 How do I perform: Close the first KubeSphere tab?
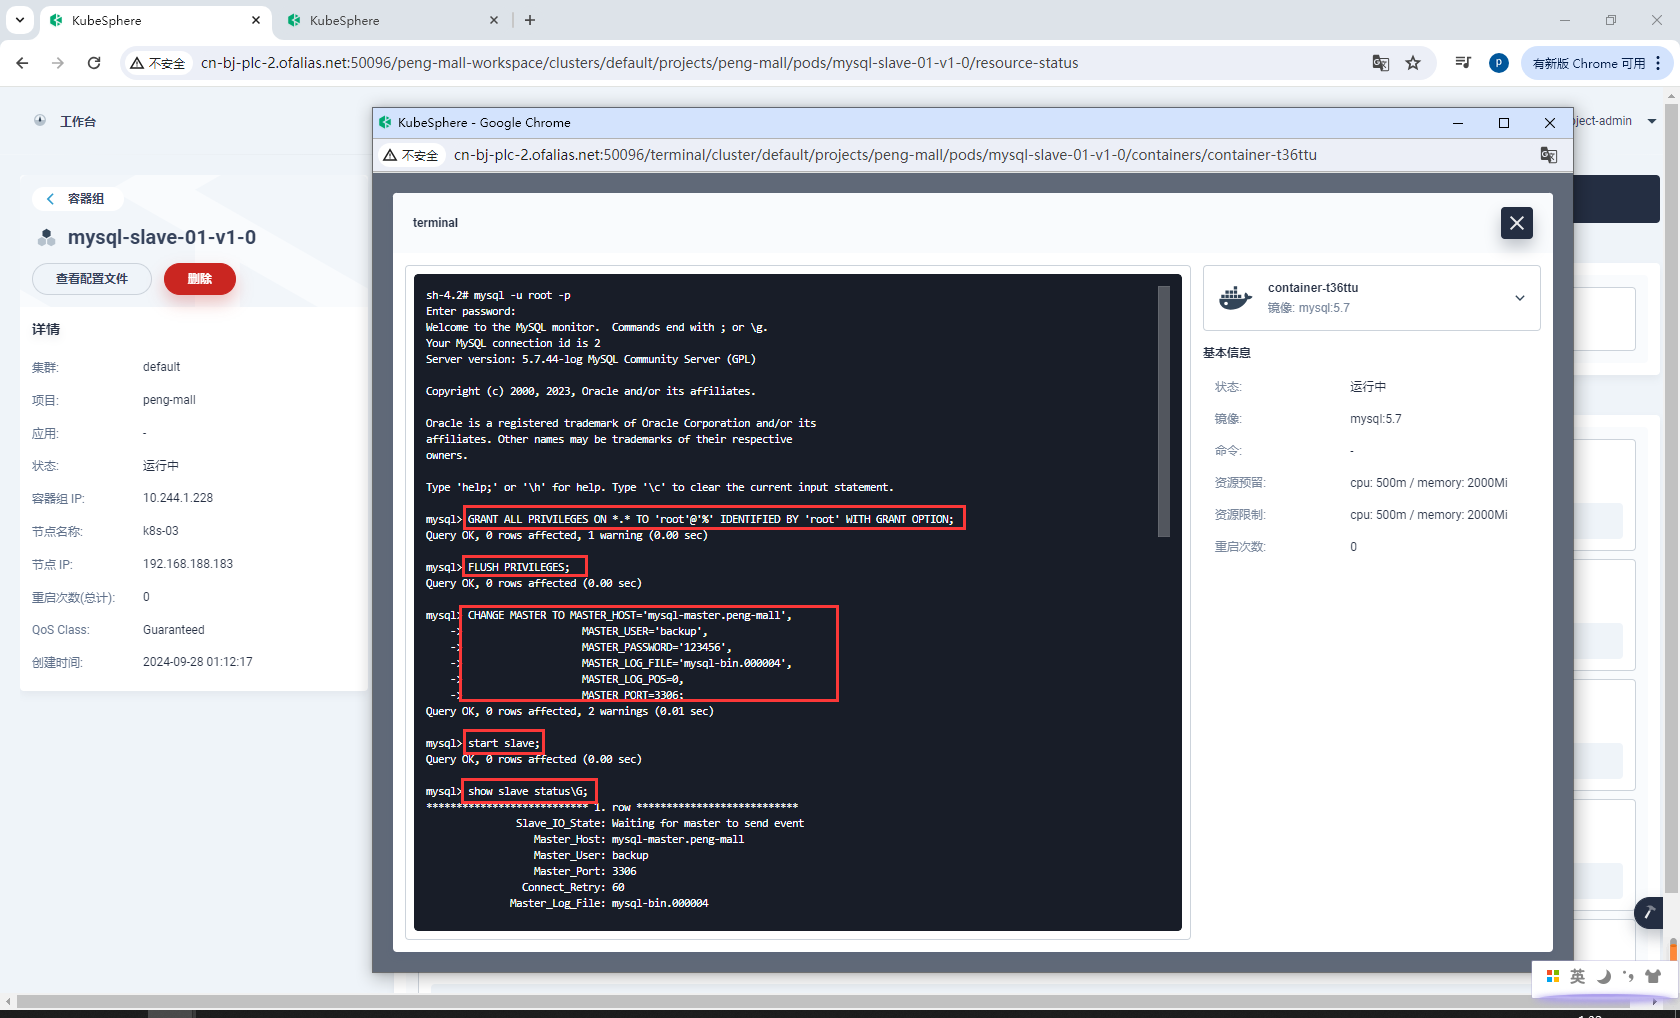pos(255,20)
